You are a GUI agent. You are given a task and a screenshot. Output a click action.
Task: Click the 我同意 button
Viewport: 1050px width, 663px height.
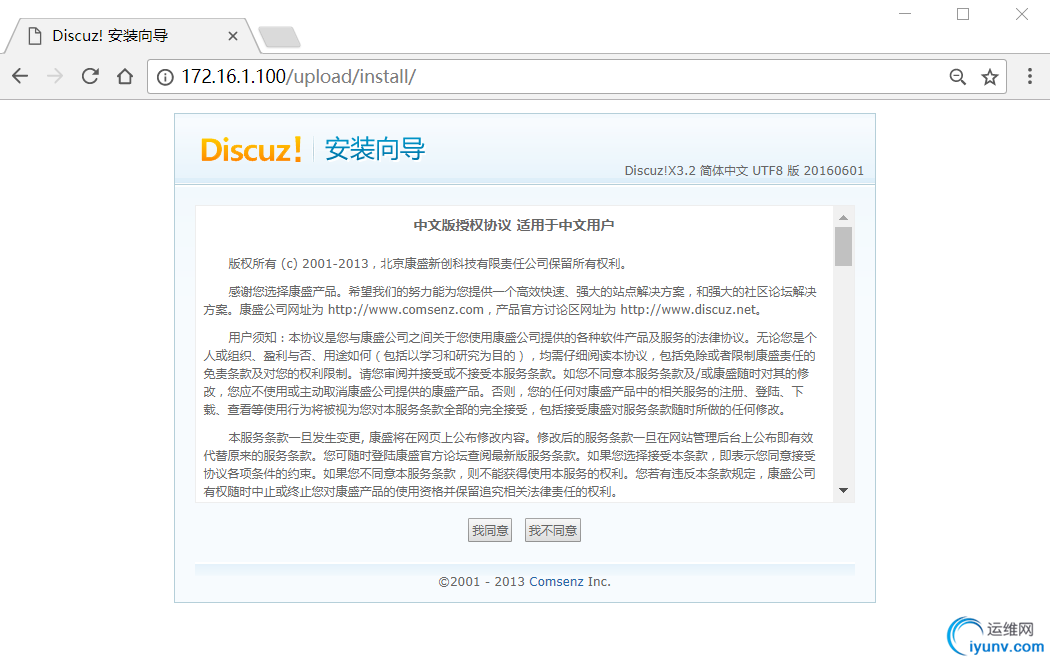[490, 530]
